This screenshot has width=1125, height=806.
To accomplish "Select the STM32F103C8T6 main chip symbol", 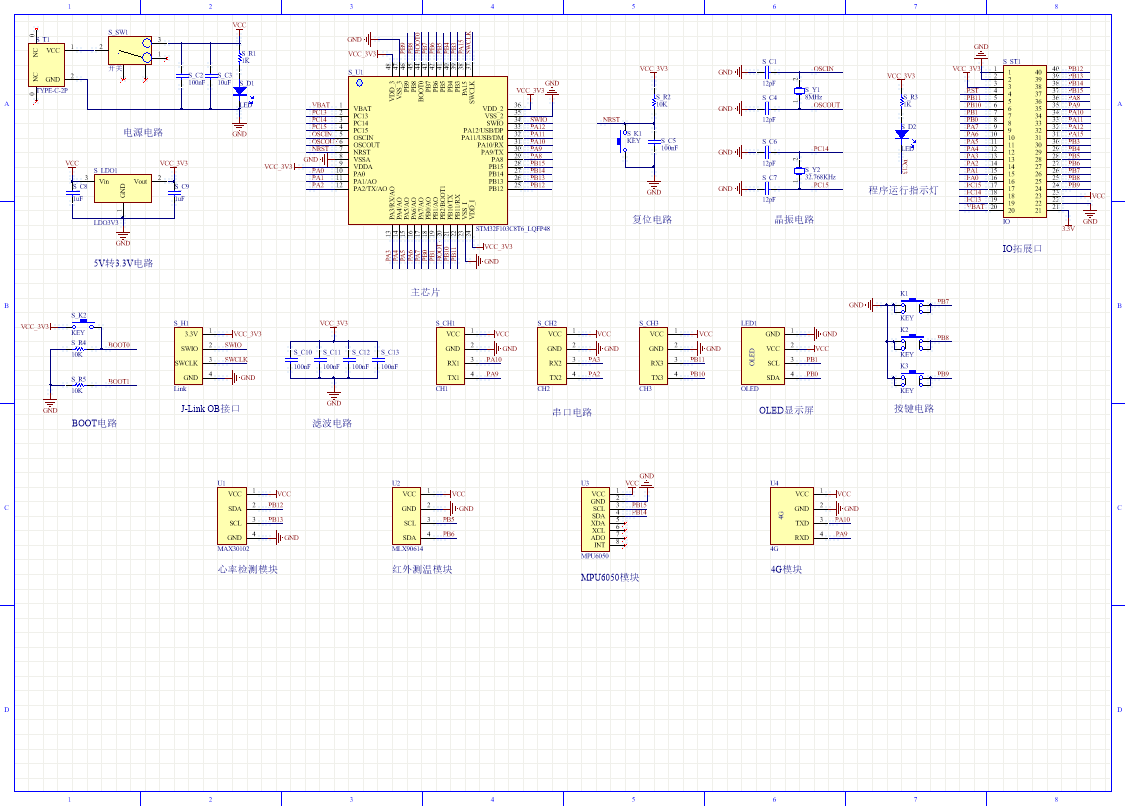I will (x=428, y=151).
